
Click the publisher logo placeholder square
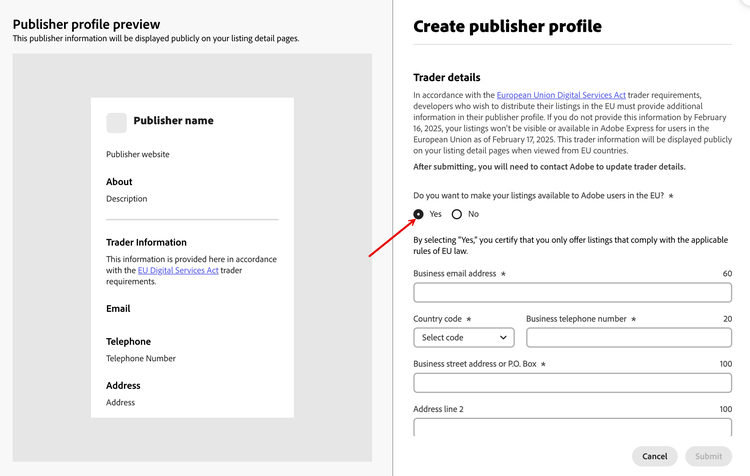pos(116,122)
